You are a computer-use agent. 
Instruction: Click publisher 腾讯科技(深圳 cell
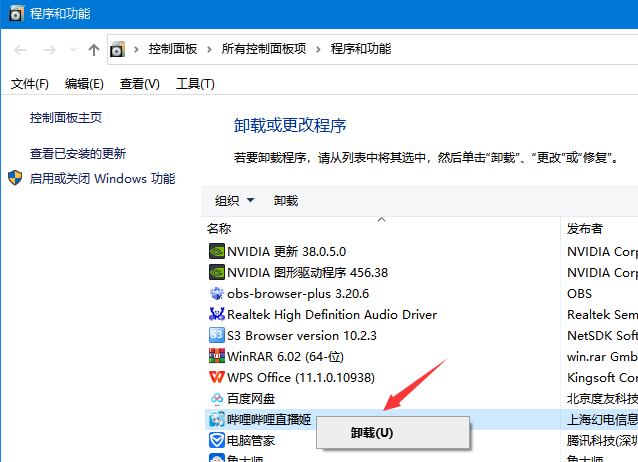tap(602, 440)
